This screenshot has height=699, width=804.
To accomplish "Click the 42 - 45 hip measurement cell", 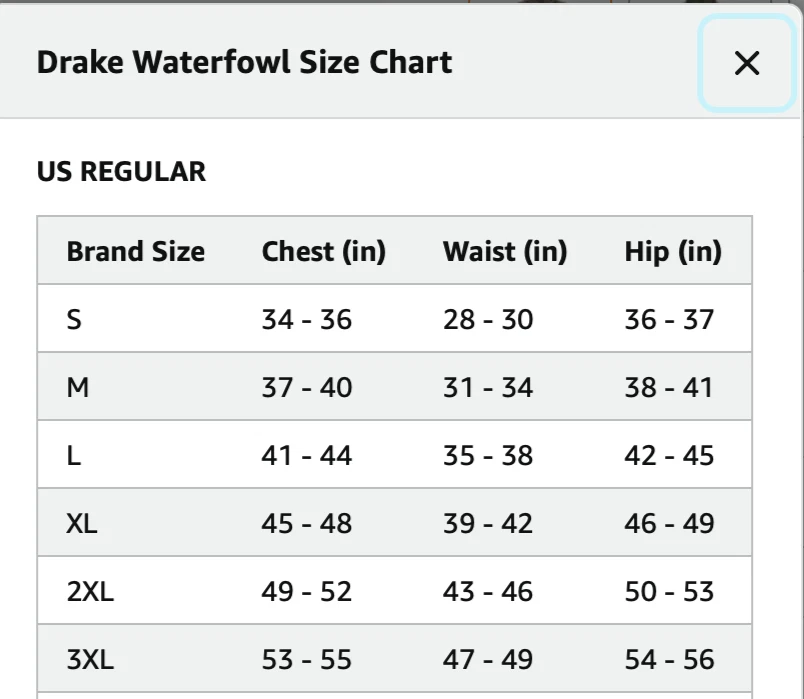I will (667, 455).
